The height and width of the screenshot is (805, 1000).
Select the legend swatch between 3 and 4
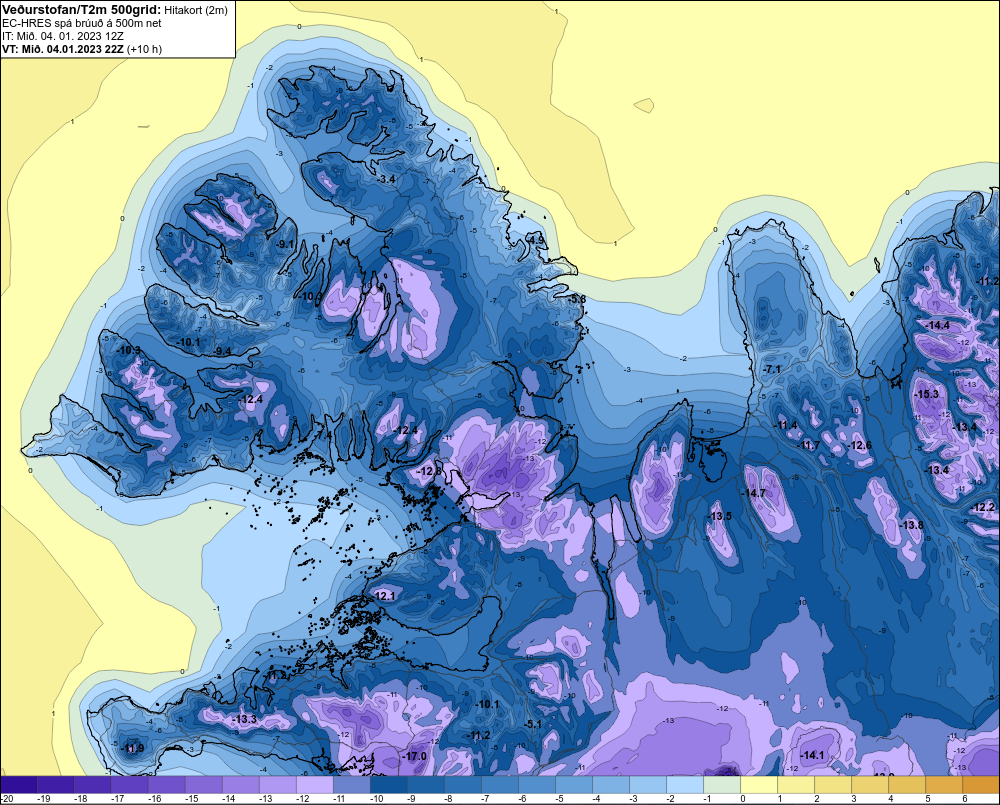[x=869, y=785]
